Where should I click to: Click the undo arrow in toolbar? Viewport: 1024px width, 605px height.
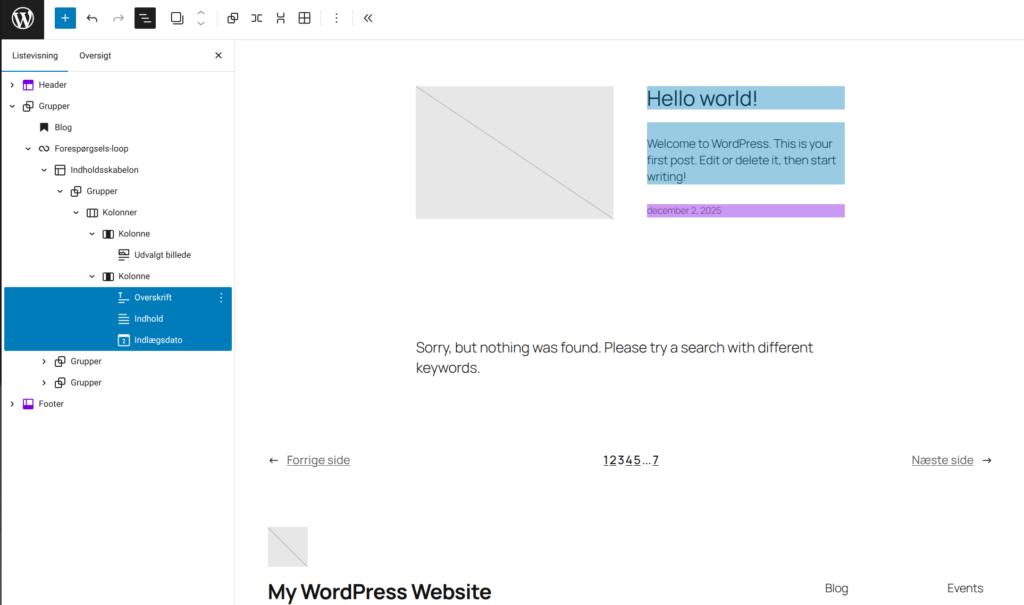[92, 18]
